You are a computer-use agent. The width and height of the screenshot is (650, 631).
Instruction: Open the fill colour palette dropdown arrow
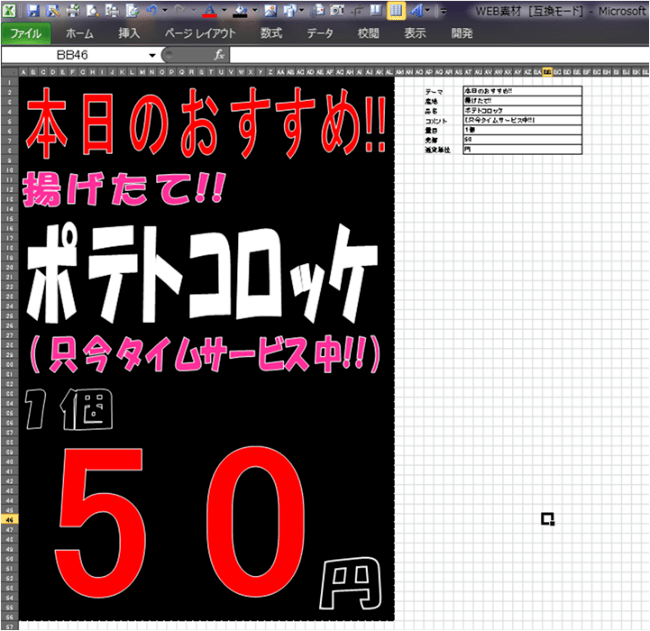[255, 10]
